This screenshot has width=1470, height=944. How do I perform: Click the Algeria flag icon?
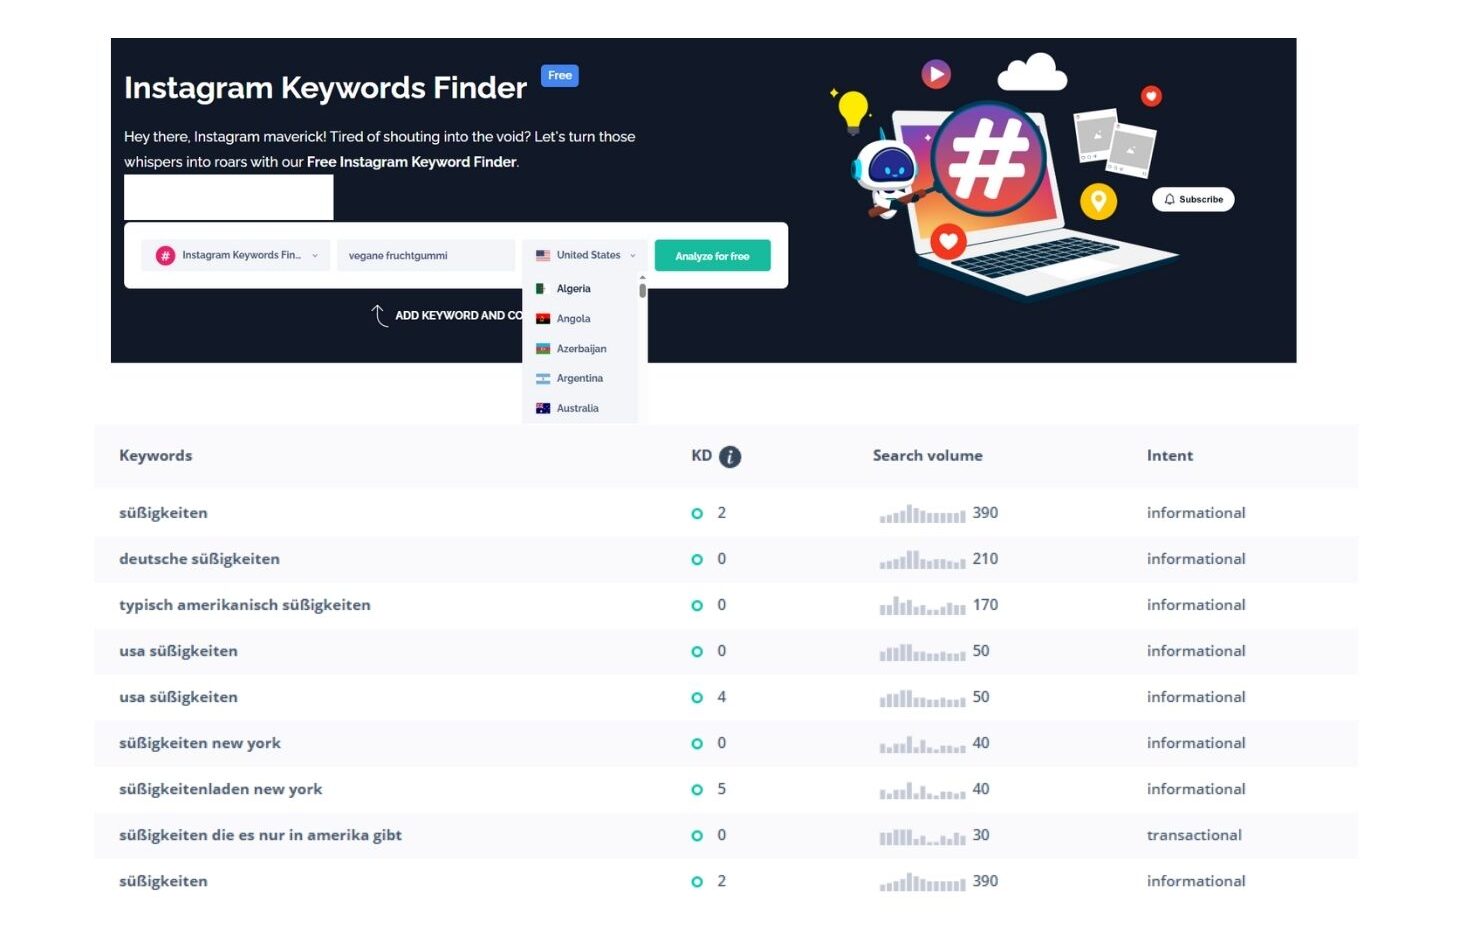point(541,289)
